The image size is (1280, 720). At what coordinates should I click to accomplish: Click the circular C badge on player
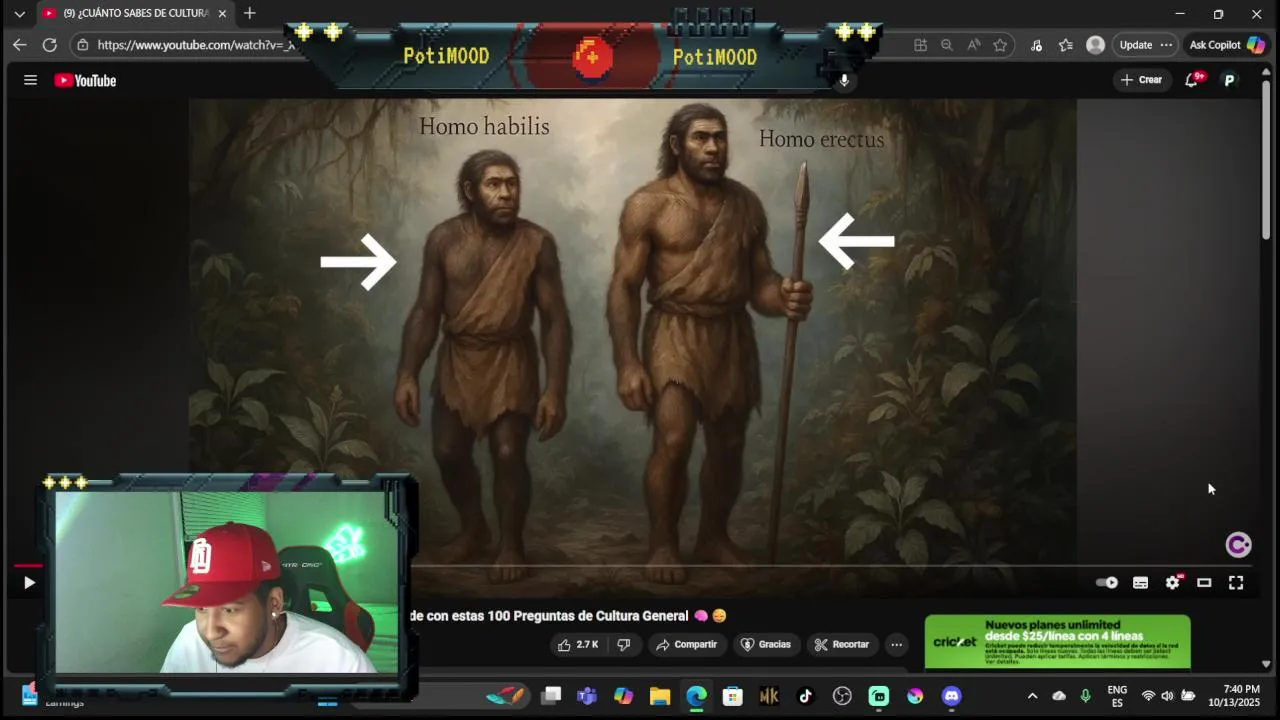pyautogui.click(x=1238, y=545)
